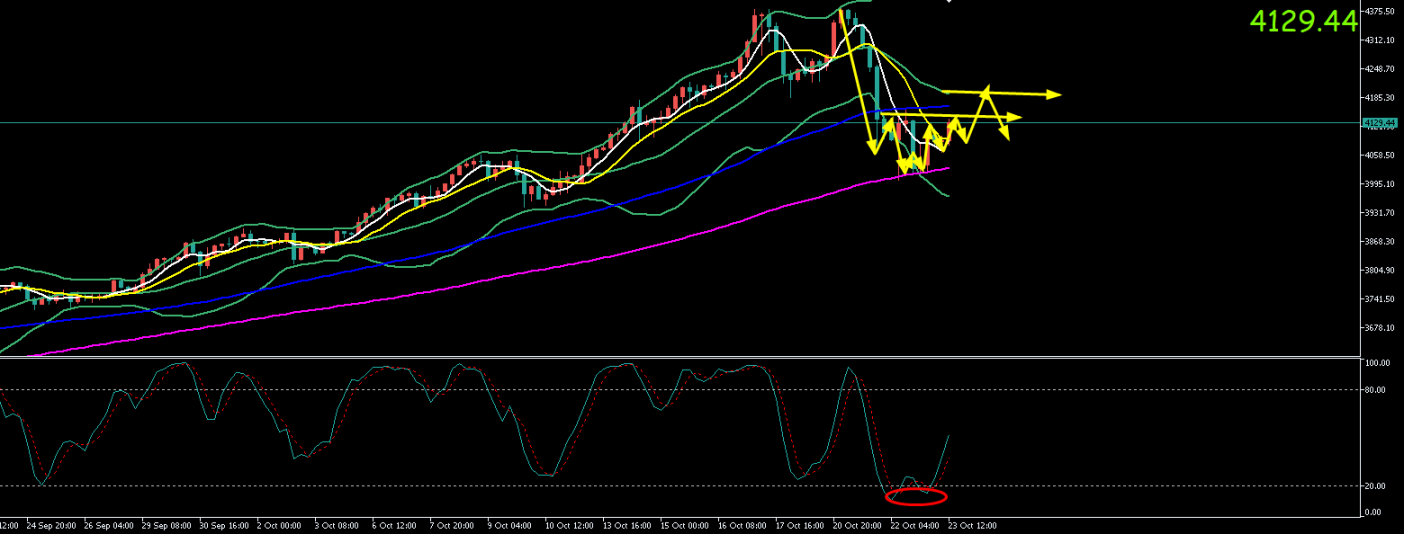Click the 4058.50 price level label
The height and width of the screenshot is (534, 1404).
[x=1378, y=156]
